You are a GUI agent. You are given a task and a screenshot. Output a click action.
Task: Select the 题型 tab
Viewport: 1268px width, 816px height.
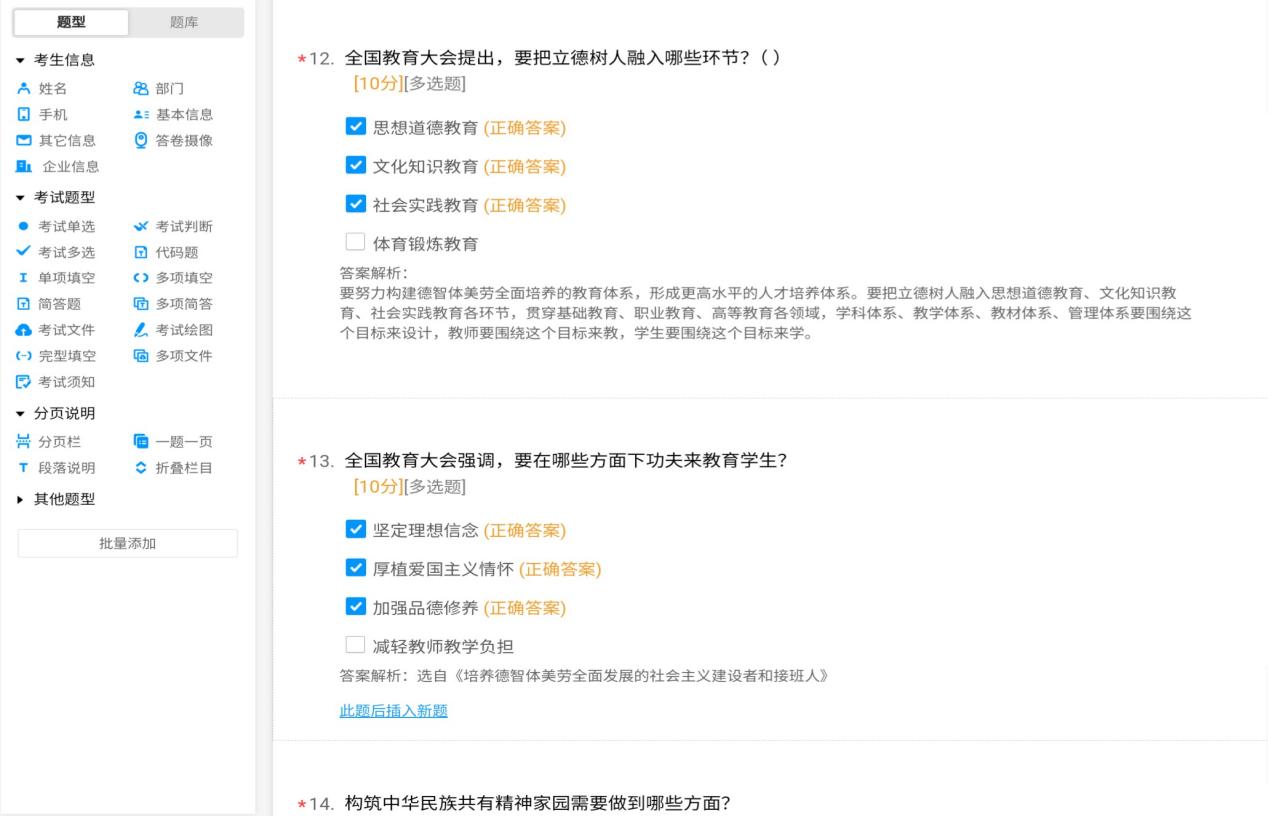pyautogui.click(x=72, y=23)
